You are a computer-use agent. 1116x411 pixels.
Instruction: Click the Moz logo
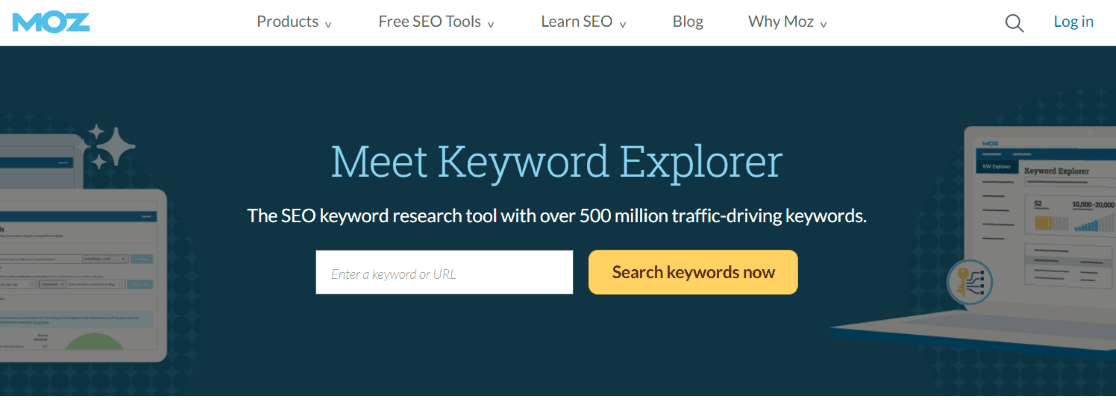[x=51, y=22]
